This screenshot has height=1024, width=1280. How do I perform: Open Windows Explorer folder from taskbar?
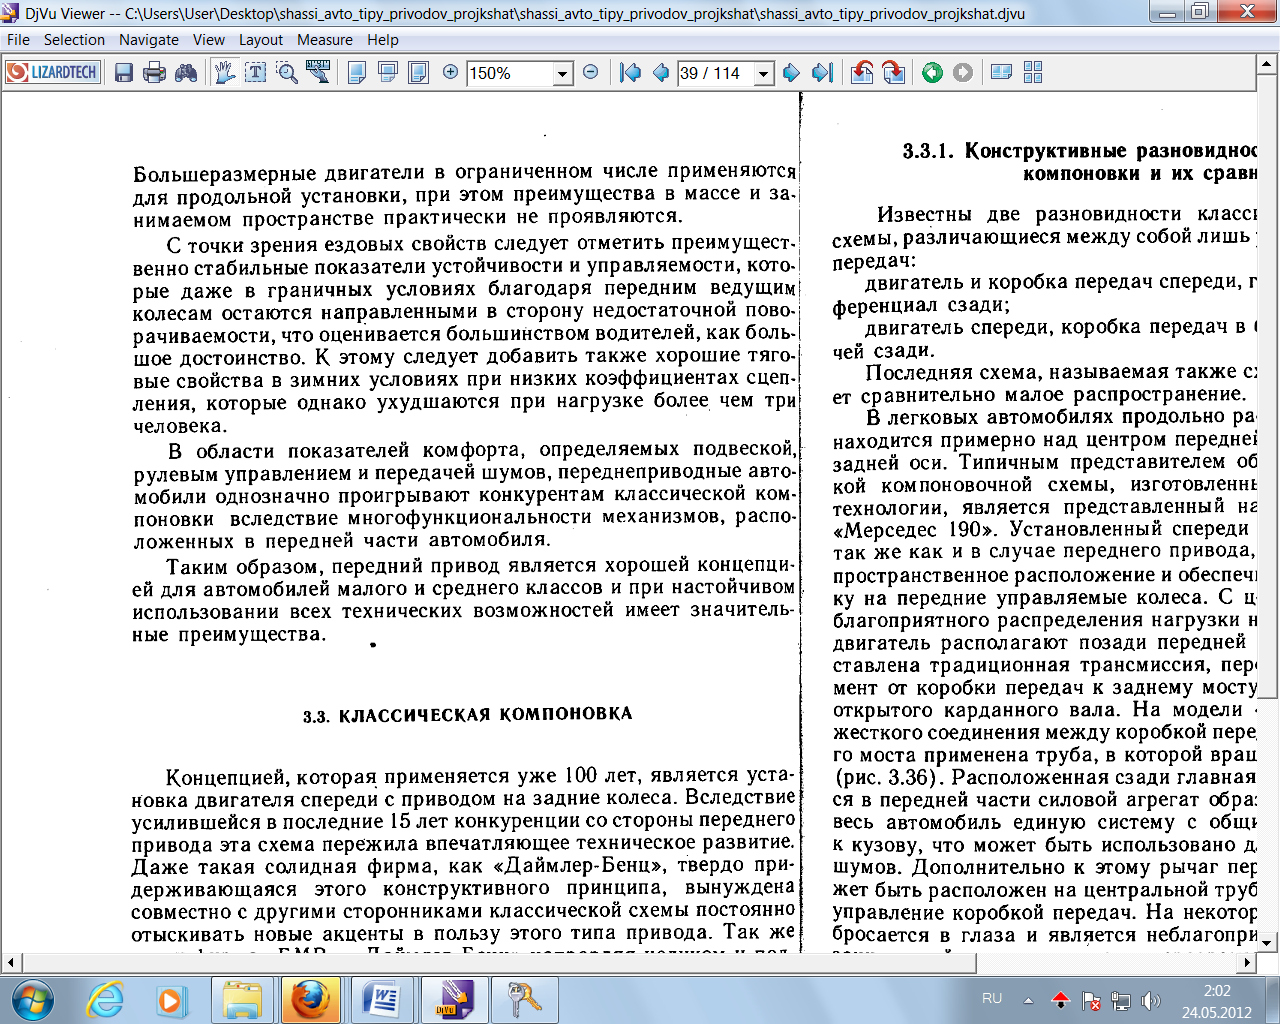pyautogui.click(x=242, y=999)
